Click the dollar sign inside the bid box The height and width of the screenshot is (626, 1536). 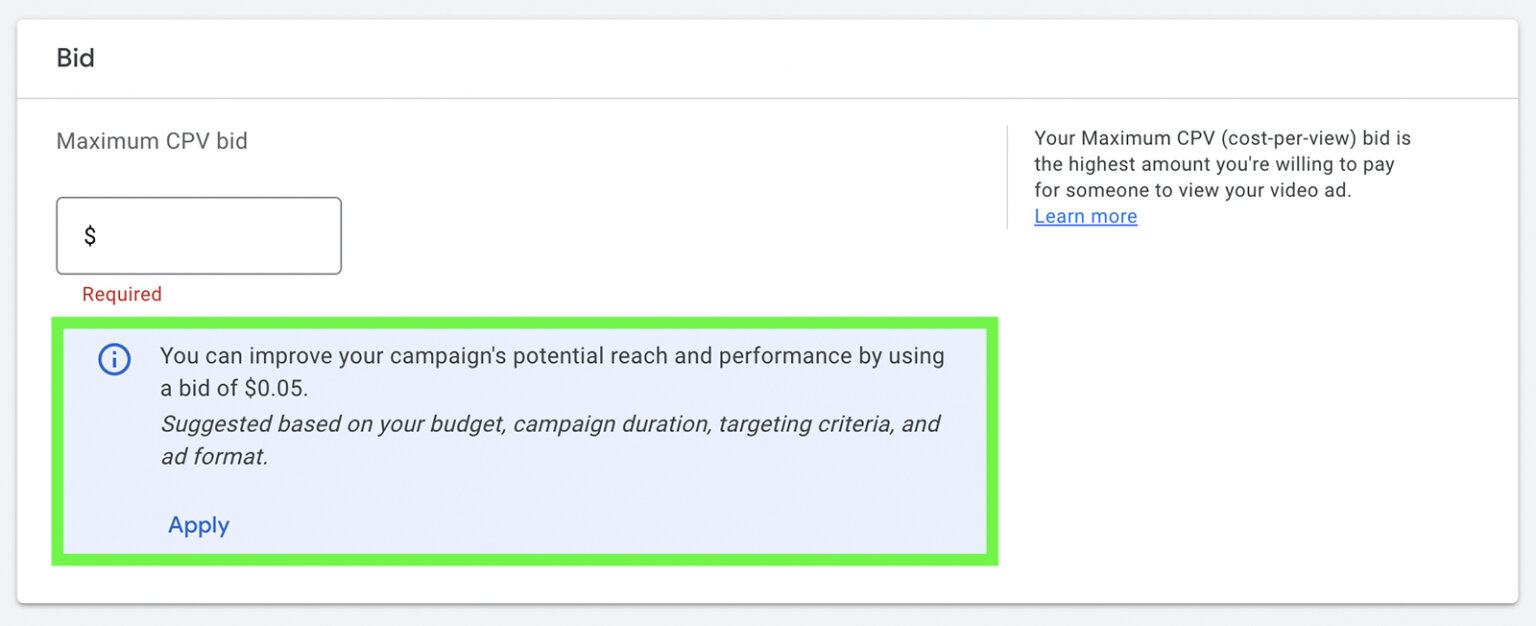coord(88,235)
